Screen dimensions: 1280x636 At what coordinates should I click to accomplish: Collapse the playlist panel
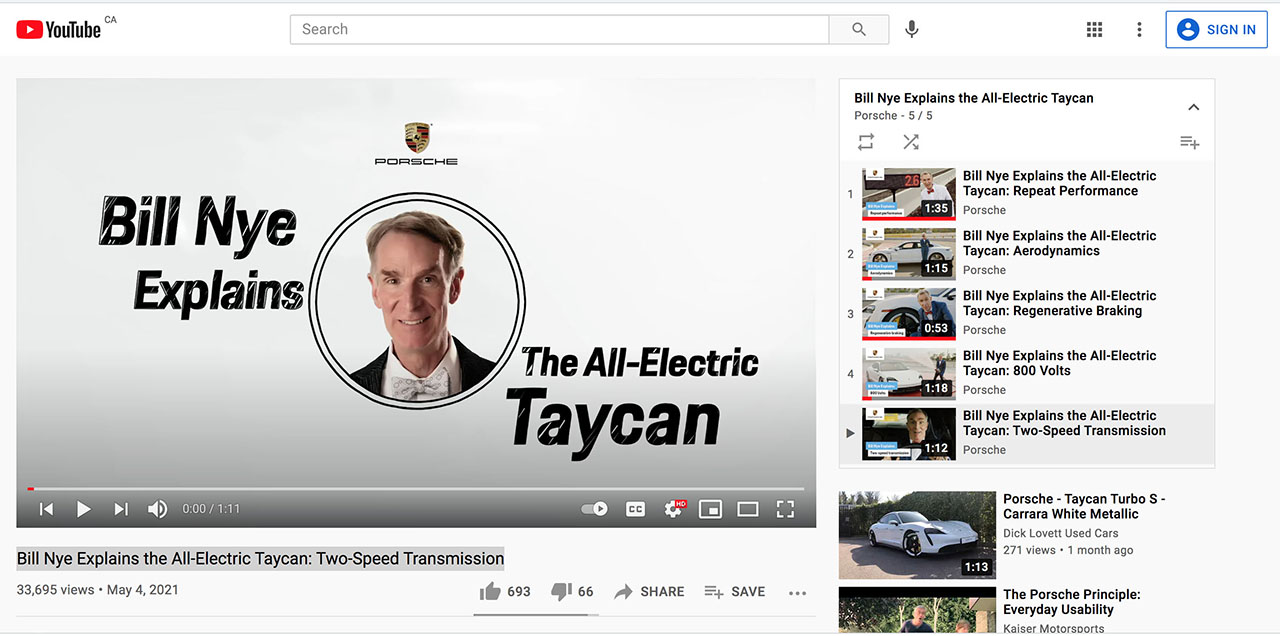pos(1193,107)
